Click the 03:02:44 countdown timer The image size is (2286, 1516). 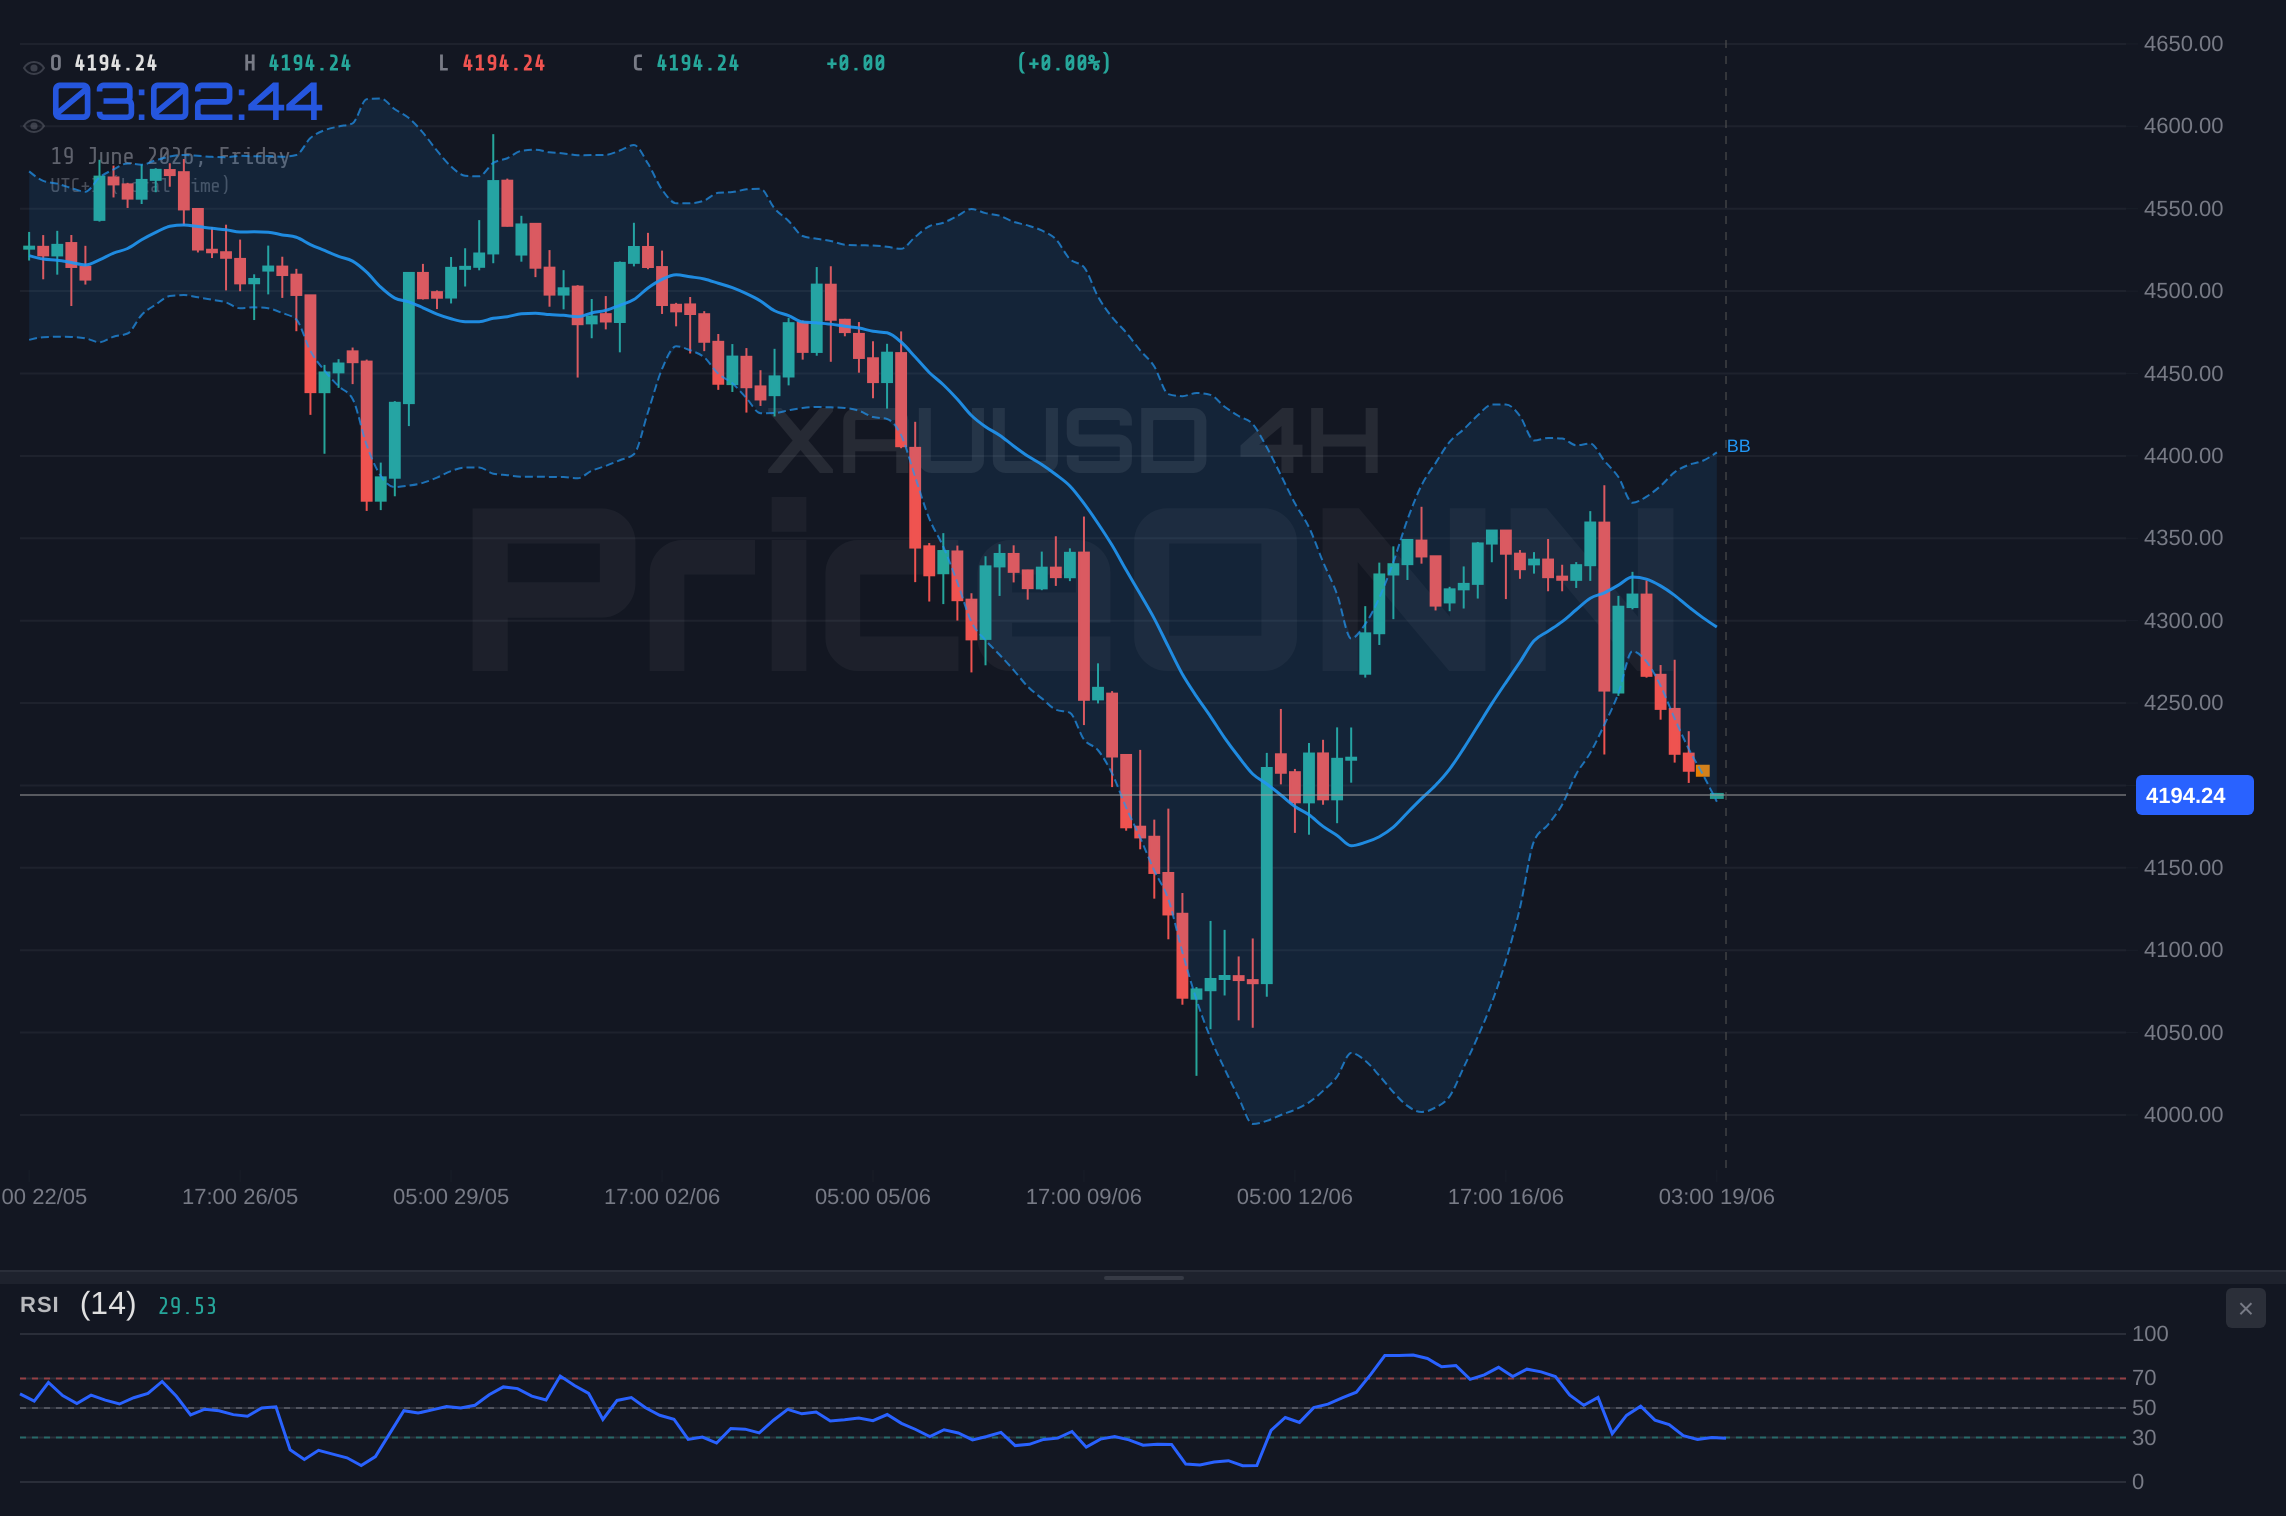pyautogui.click(x=187, y=101)
